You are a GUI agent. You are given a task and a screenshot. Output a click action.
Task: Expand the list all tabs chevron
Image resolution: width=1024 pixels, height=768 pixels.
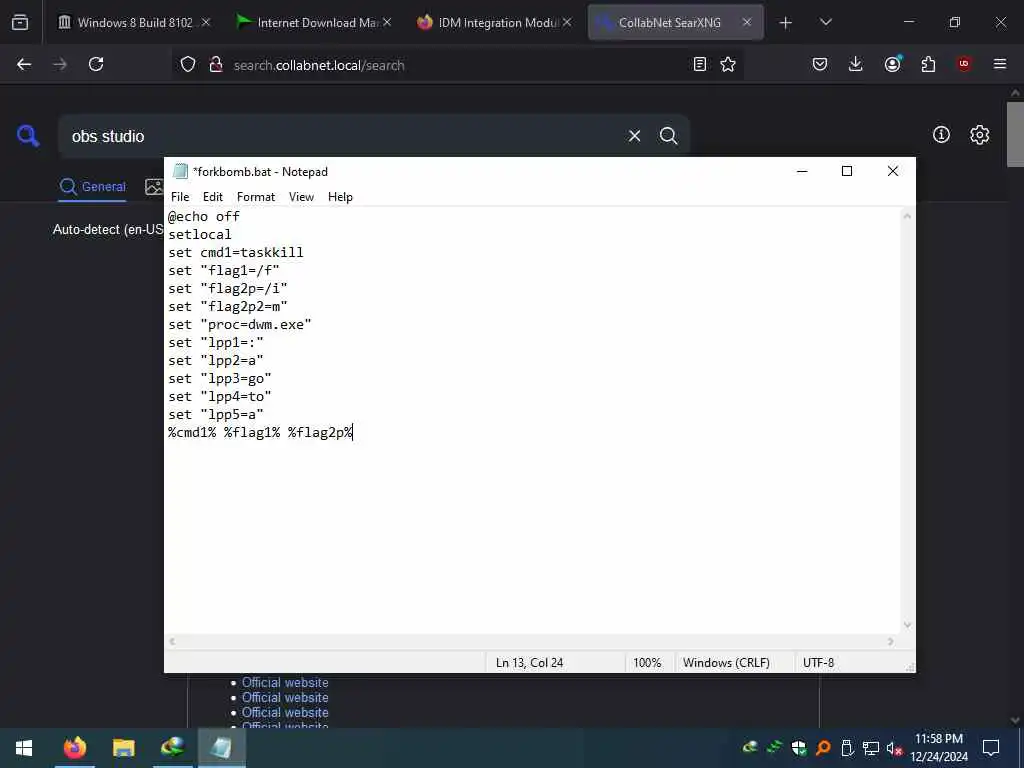[825, 22]
